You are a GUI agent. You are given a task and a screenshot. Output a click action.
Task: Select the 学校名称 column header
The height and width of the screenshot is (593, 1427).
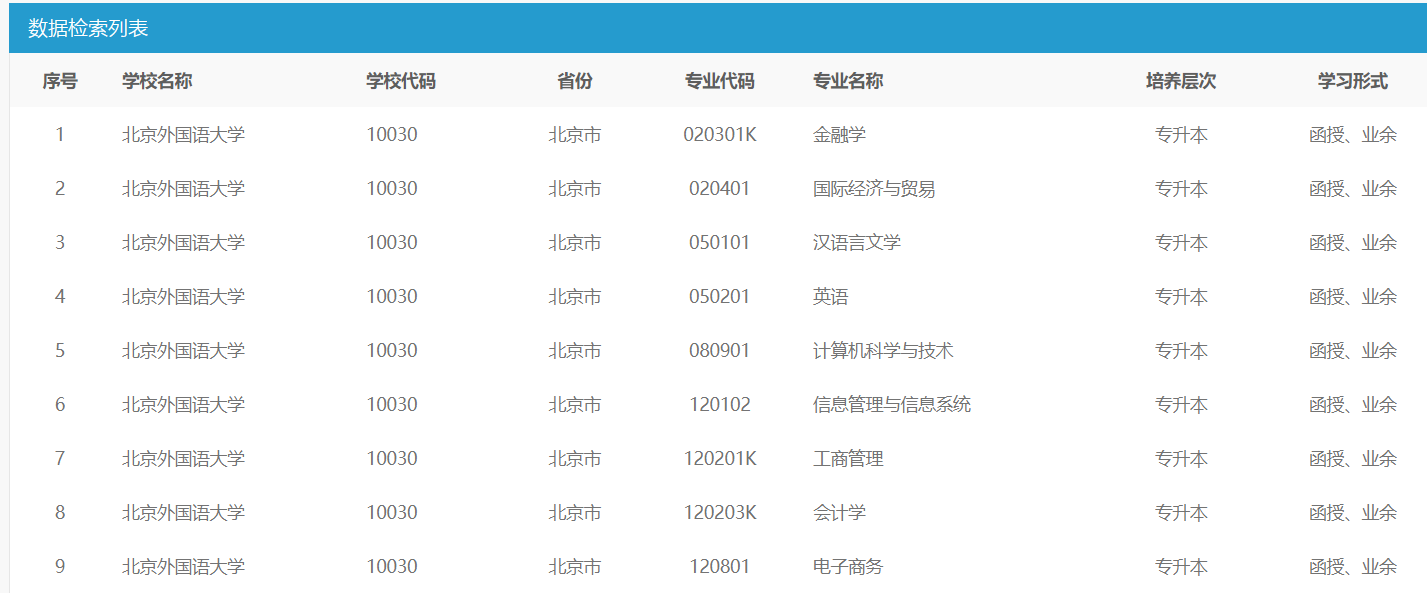coord(157,81)
